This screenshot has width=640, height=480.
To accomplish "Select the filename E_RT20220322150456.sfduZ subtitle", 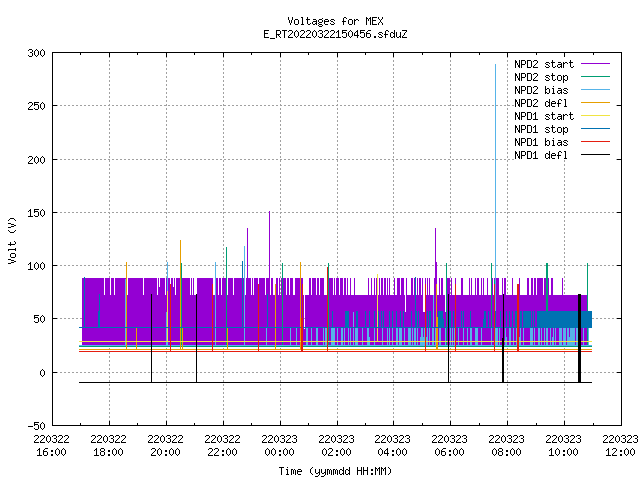I will click(335, 34).
